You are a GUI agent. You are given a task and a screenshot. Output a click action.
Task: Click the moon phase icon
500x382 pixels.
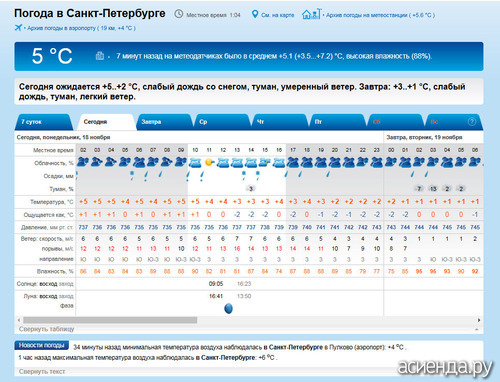pos(228,308)
